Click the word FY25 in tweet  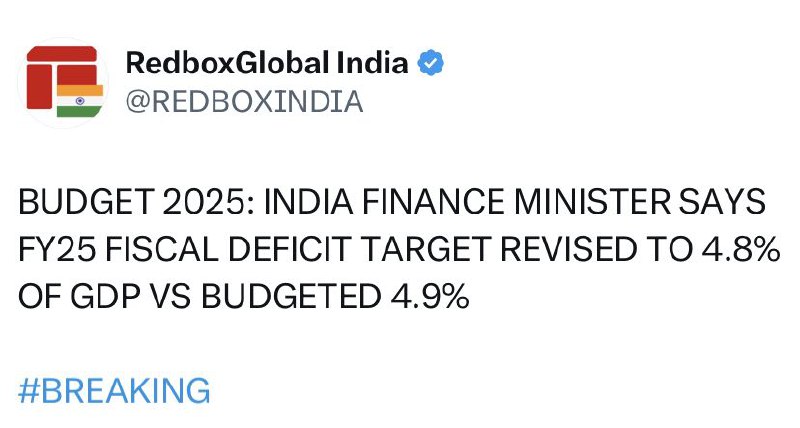[57, 249]
